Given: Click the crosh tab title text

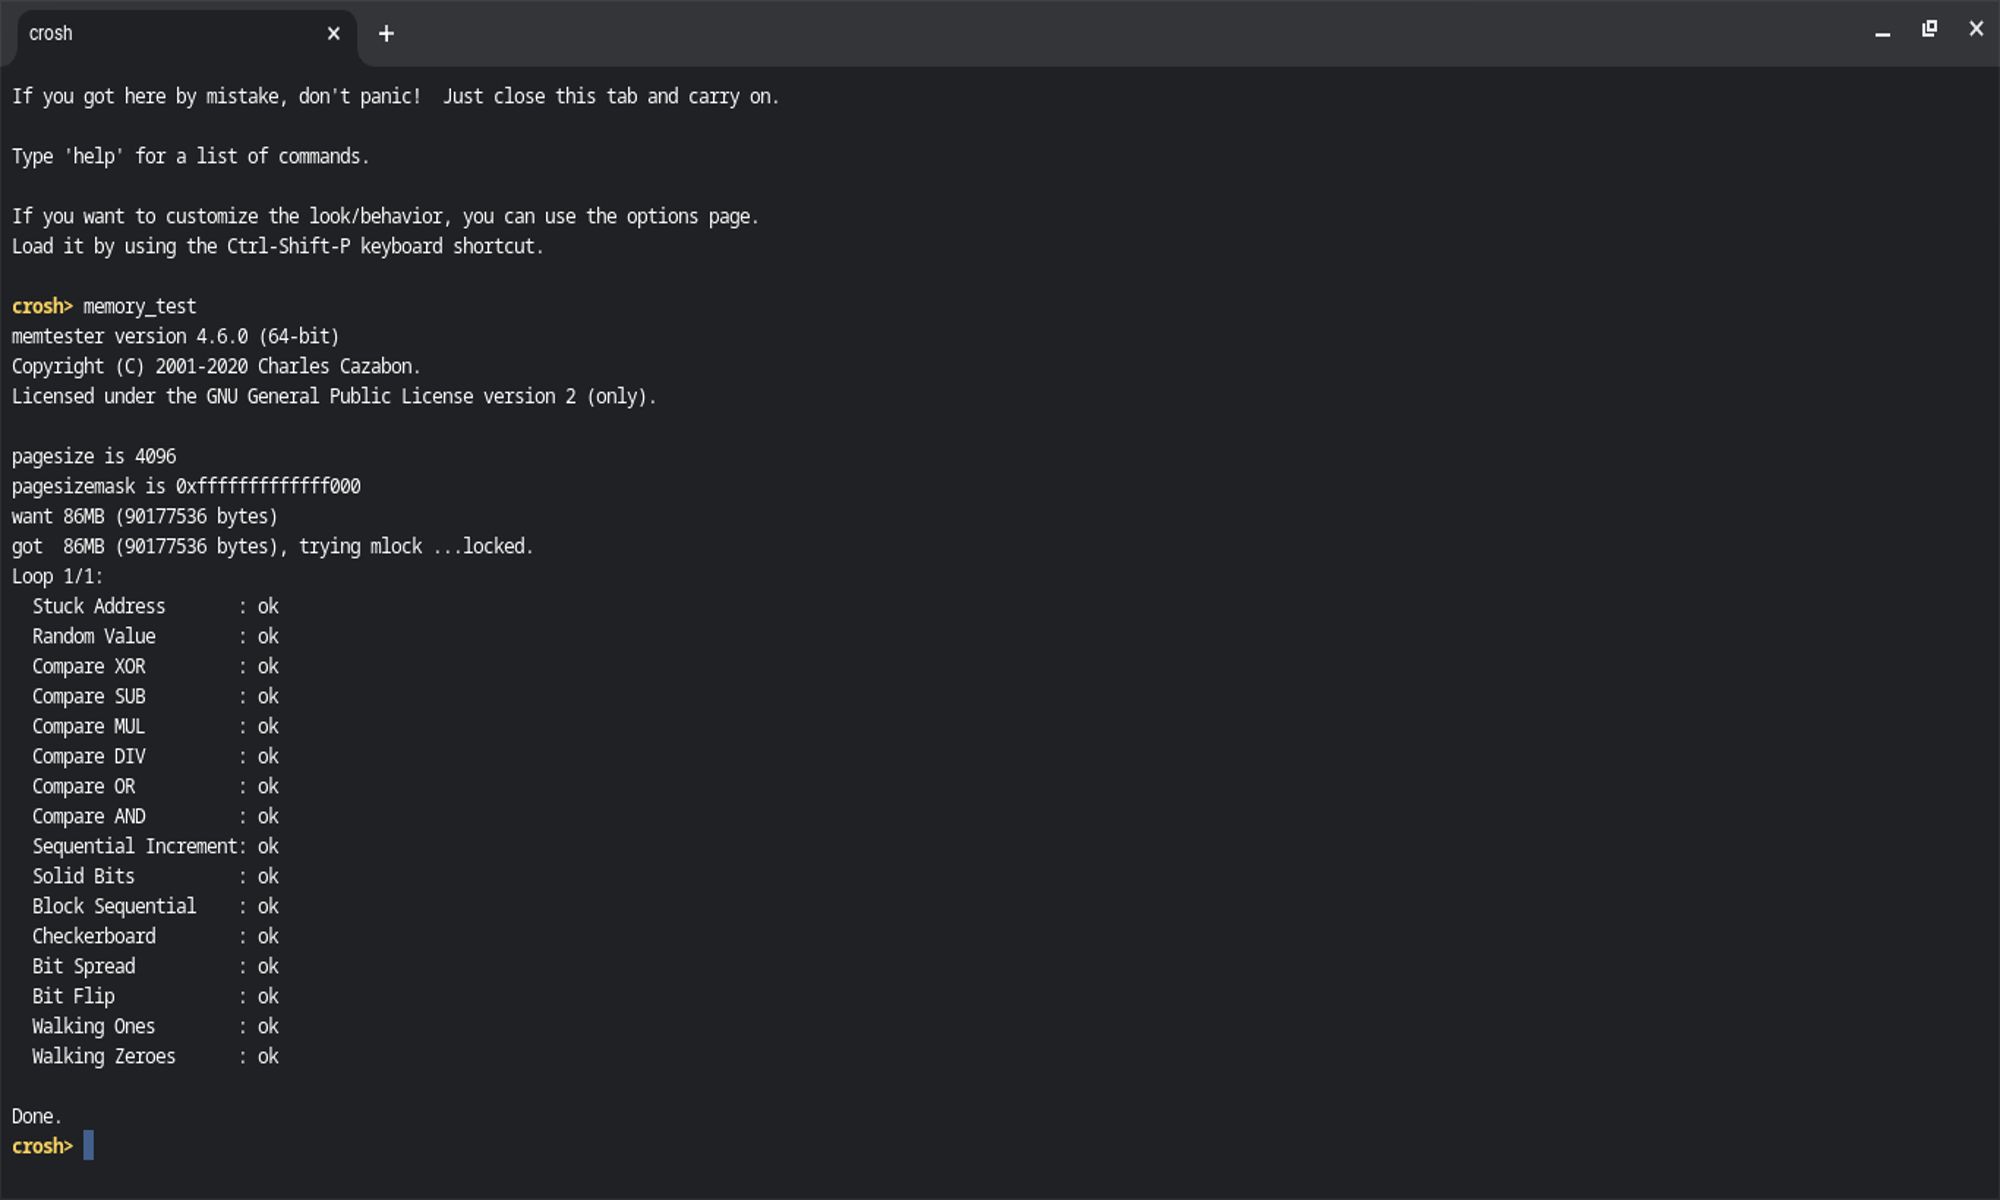Looking at the screenshot, I should pos(53,31).
